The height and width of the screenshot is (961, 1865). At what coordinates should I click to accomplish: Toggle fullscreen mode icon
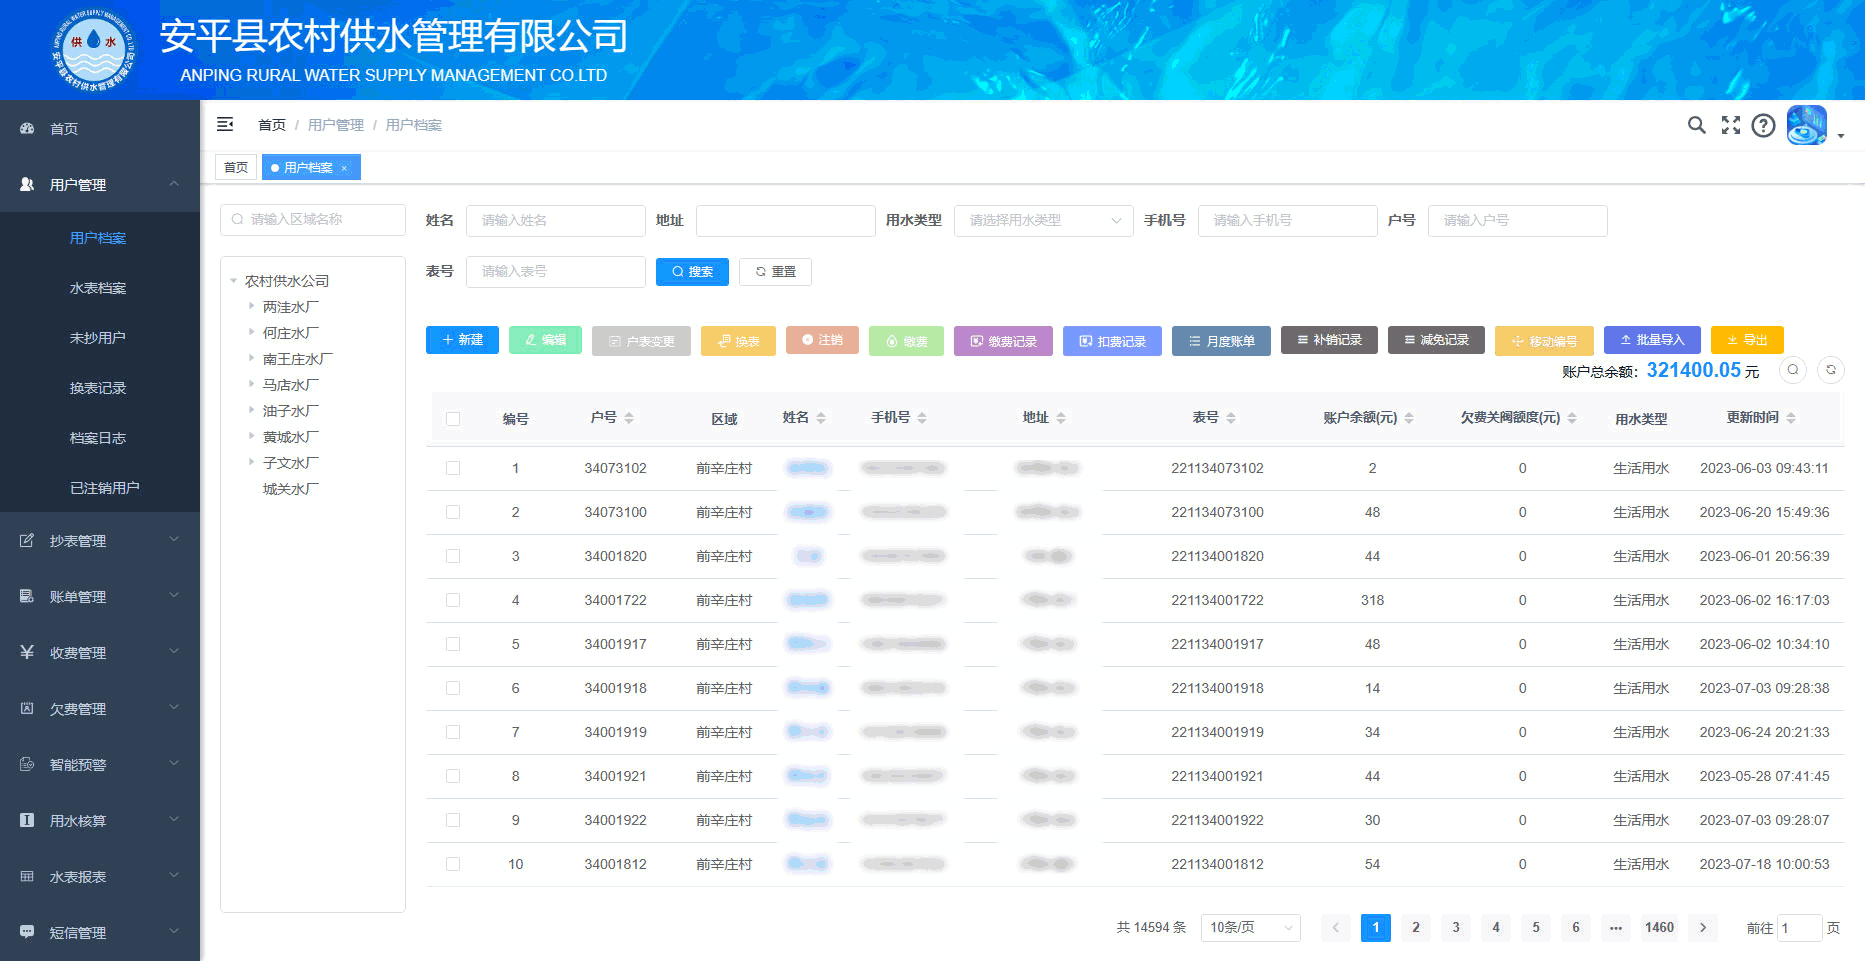pos(1730,125)
